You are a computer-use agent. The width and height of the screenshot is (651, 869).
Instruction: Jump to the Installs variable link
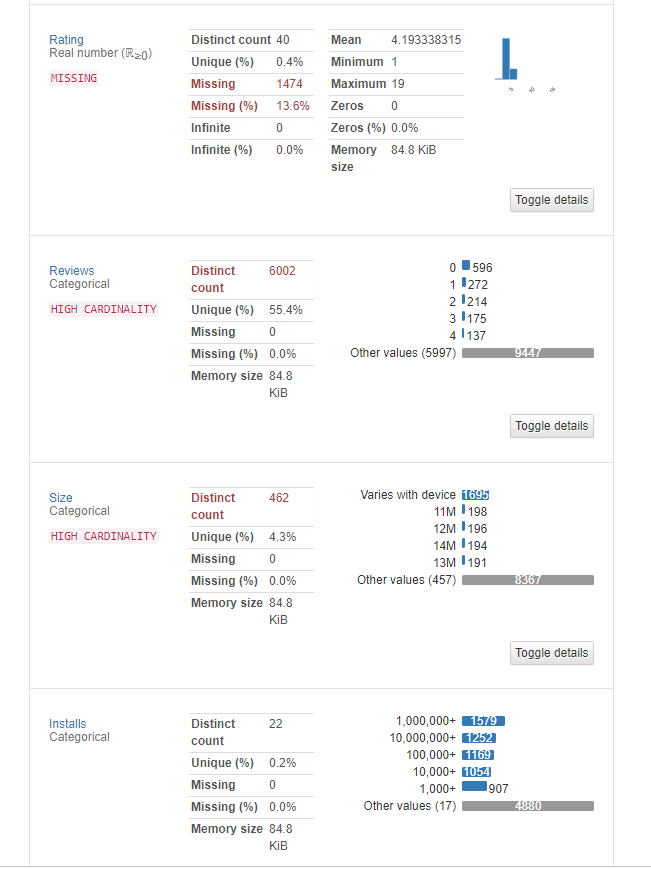click(67, 724)
